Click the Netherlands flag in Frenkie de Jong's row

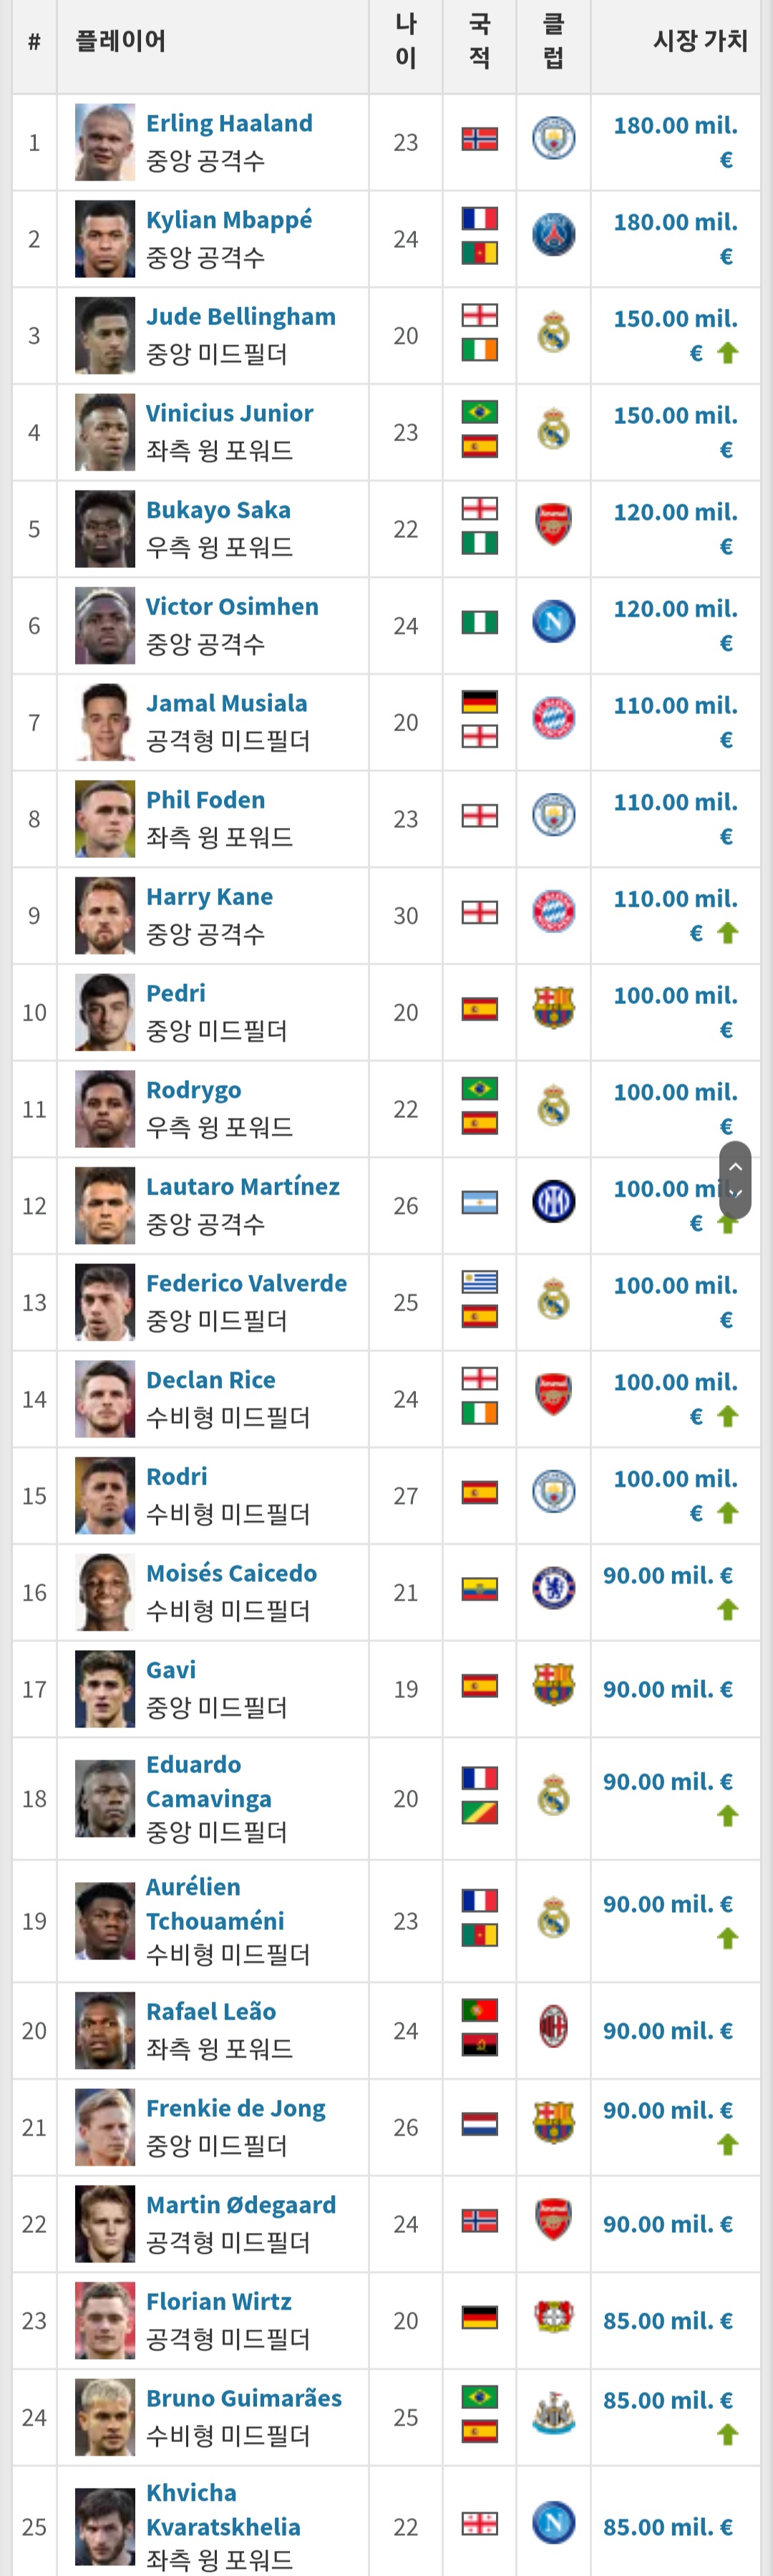[480, 2124]
